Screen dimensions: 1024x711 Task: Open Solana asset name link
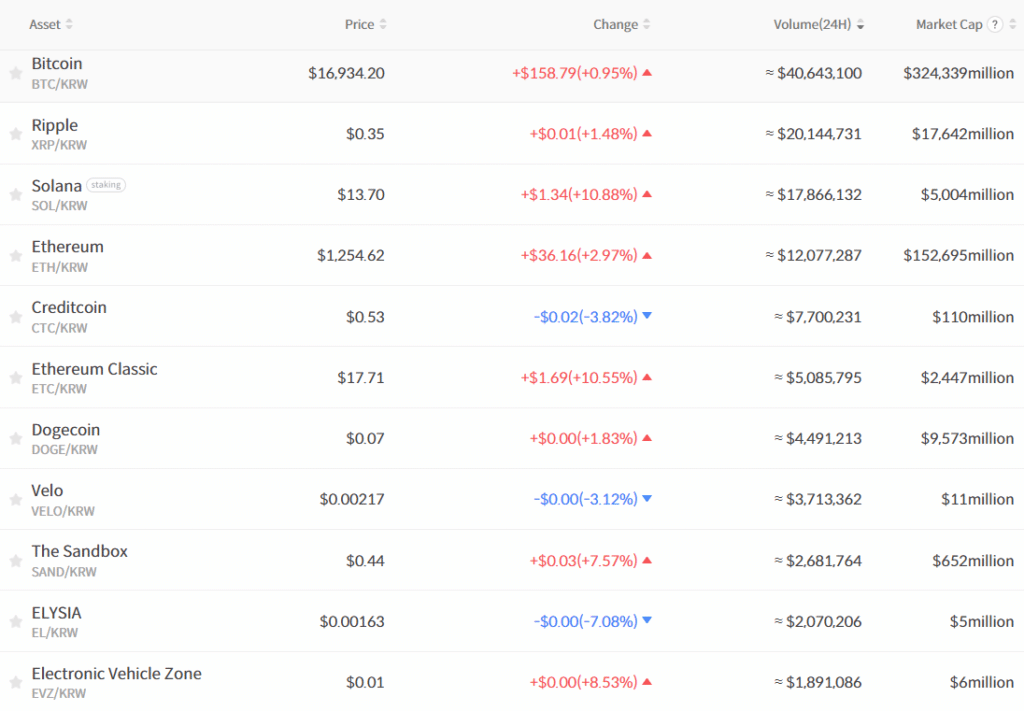(57, 185)
